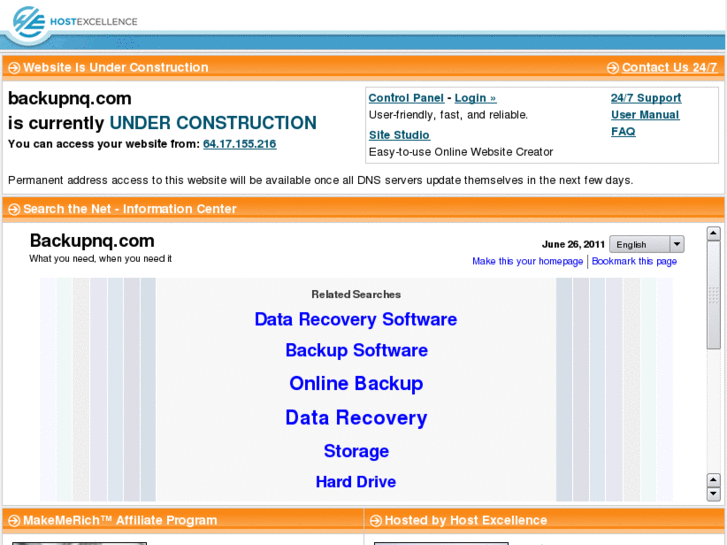Click the Related Searches label
Viewport: 727px width, 545px height.
click(x=356, y=295)
